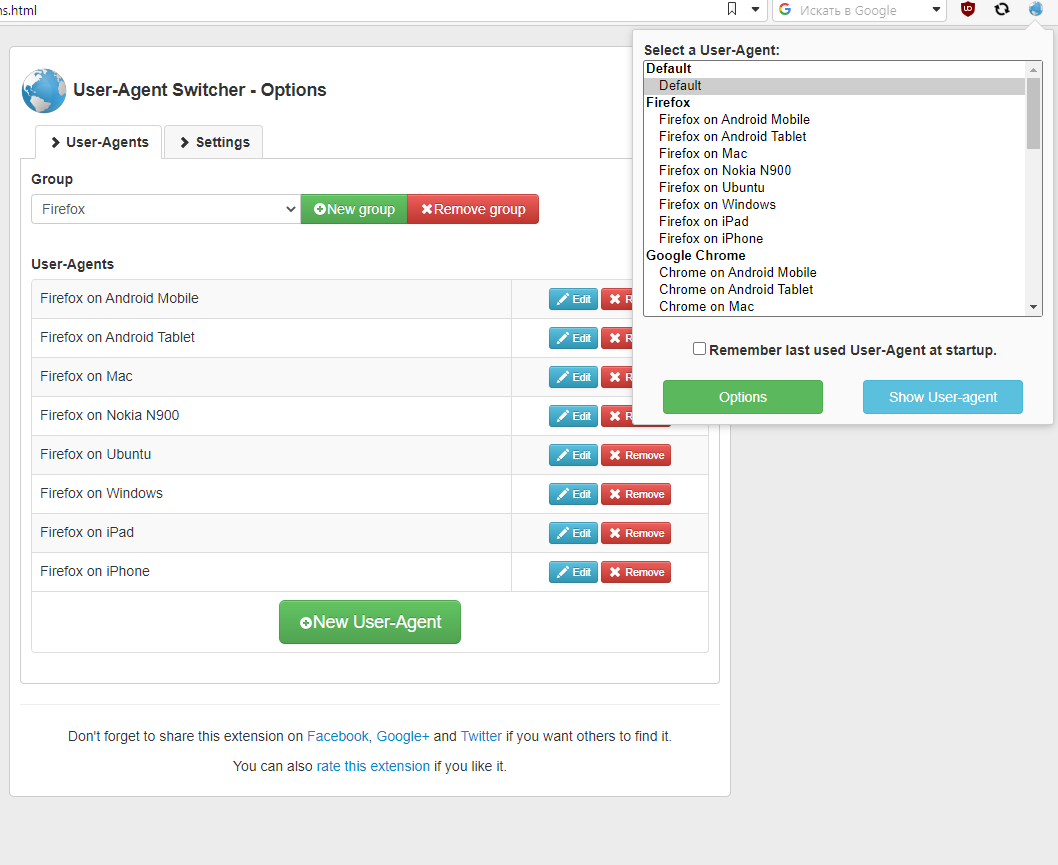Edit Firefox on Nokia N900 entry

point(574,416)
